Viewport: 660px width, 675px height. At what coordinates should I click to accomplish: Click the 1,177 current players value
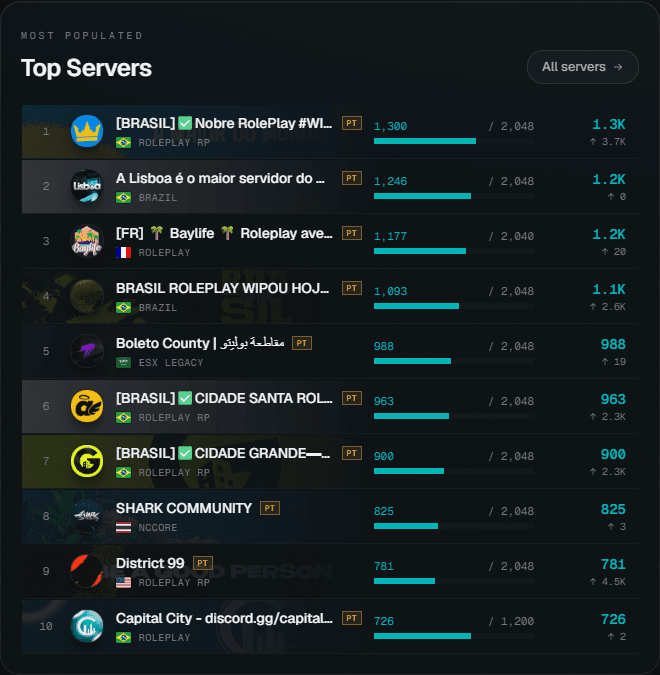coord(390,236)
